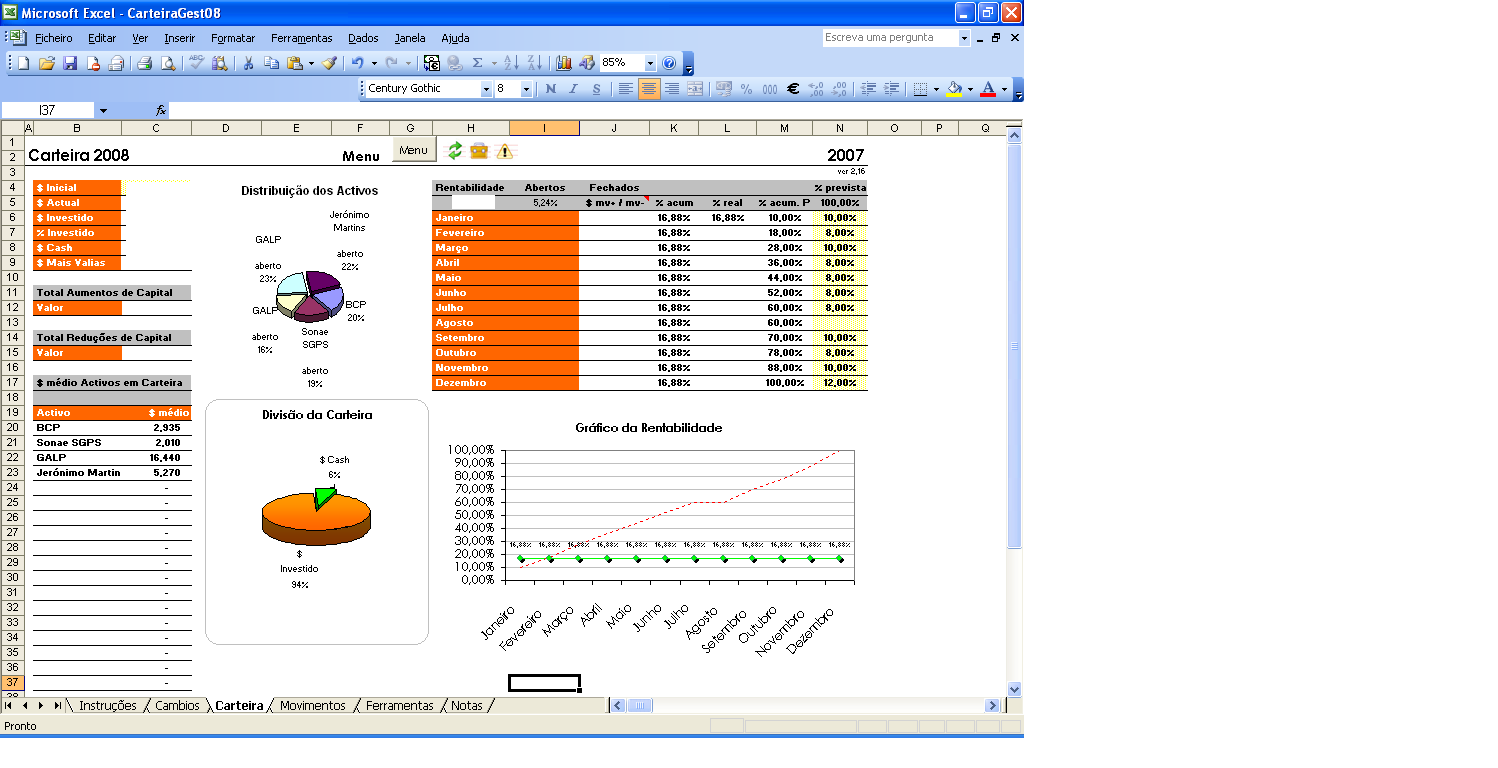This screenshot has height=768, width=1498.
Task: Click the Divisão da Carteira pie chart
Action: tap(316, 516)
